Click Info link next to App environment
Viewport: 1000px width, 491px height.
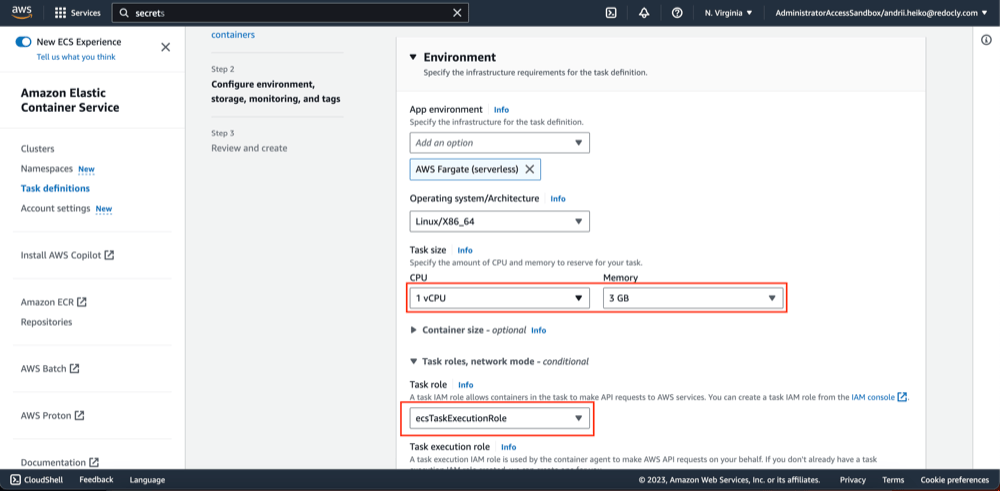[x=501, y=110]
